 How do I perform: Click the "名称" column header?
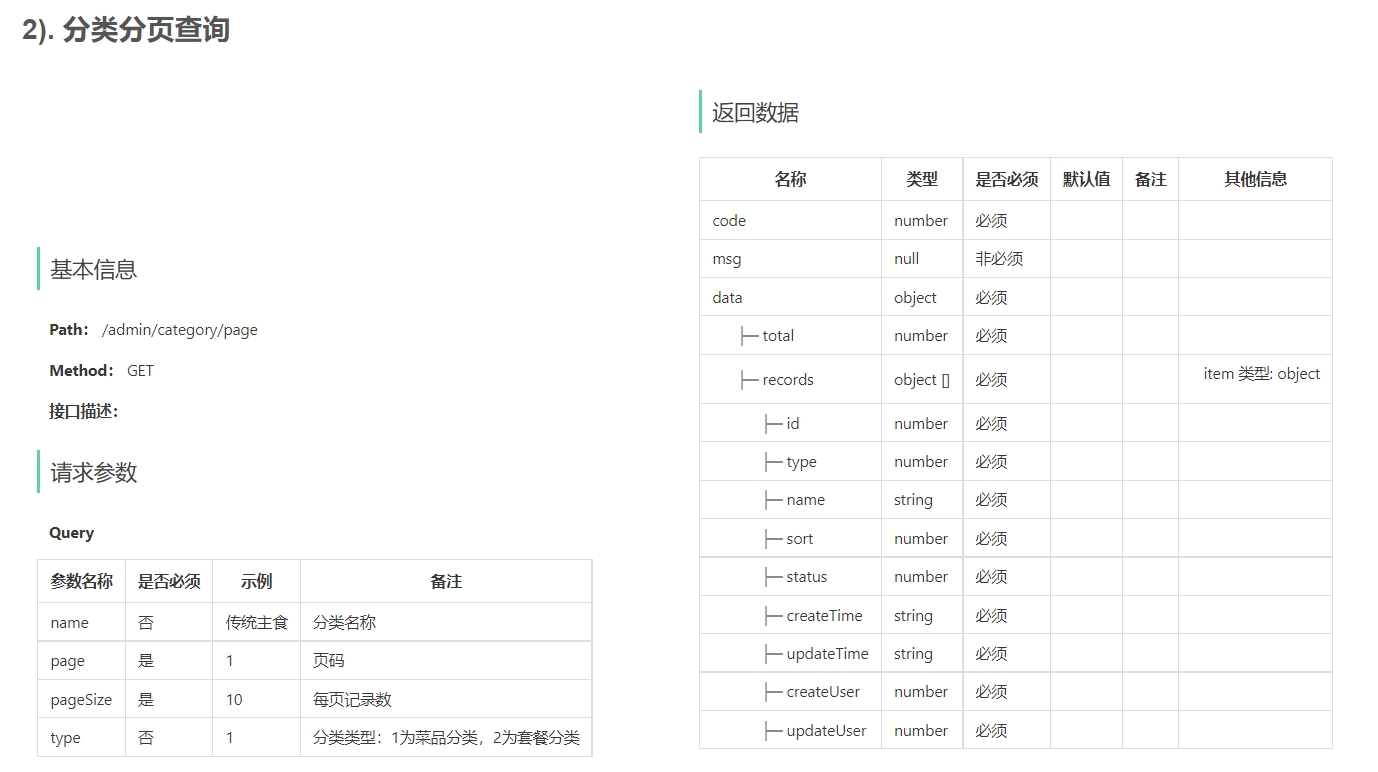[x=790, y=179]
